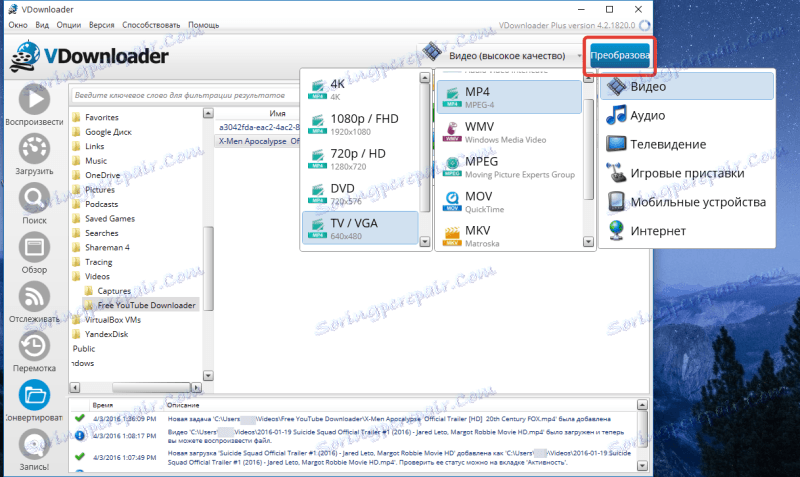
Task: Click the Имя column header
Action: pyautogui.click(x=277, y=113)
